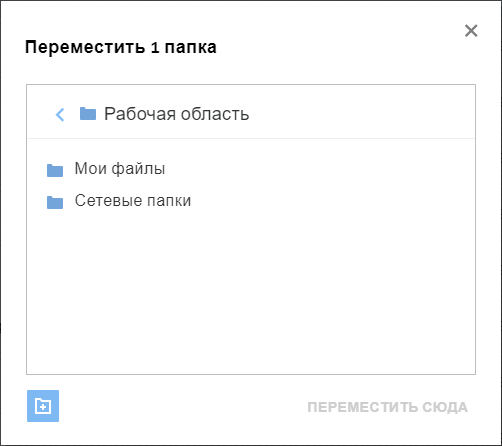The width and height of the screenshot is (502, 446).
Task: Click blank area right of Мои файлы
Action: point(320,169)
